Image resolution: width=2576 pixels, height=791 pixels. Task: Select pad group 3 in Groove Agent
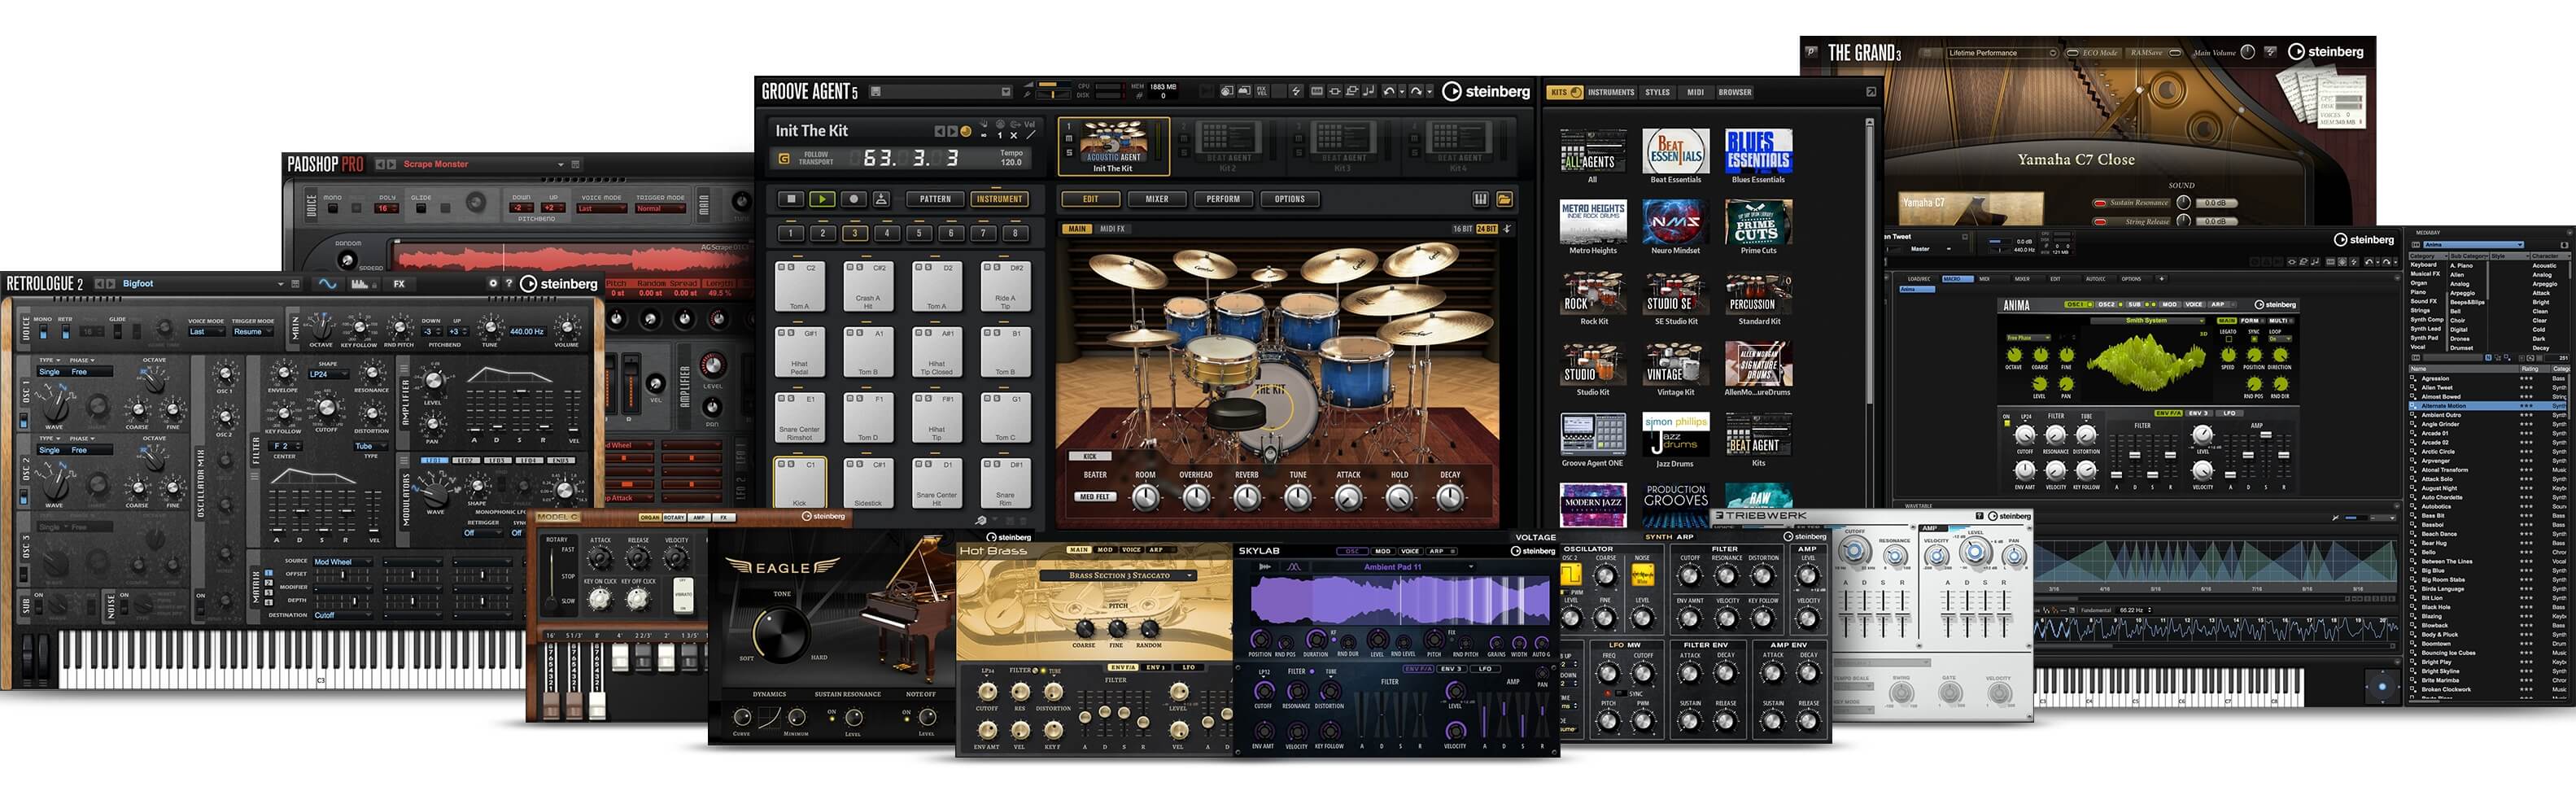coord(854,233)
